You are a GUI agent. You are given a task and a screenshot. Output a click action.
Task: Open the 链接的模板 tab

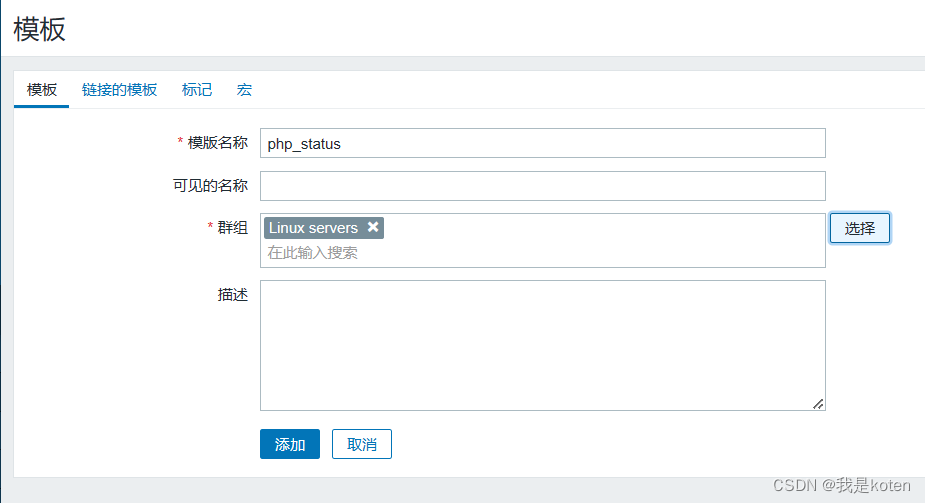click(119, 89)
